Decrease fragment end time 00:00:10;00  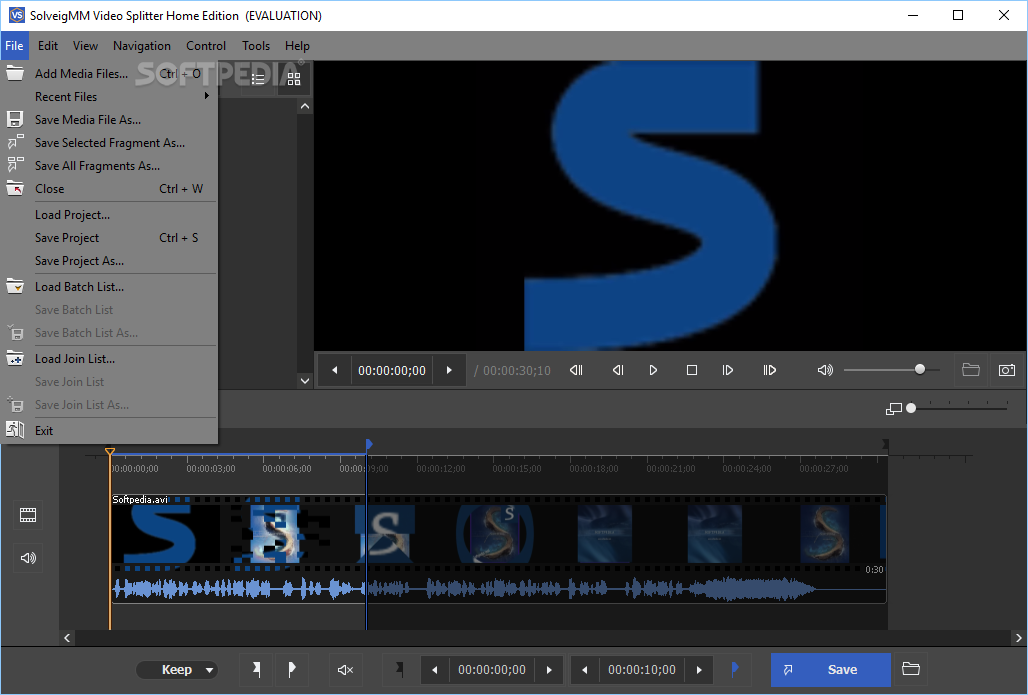[x=585, y=670]
